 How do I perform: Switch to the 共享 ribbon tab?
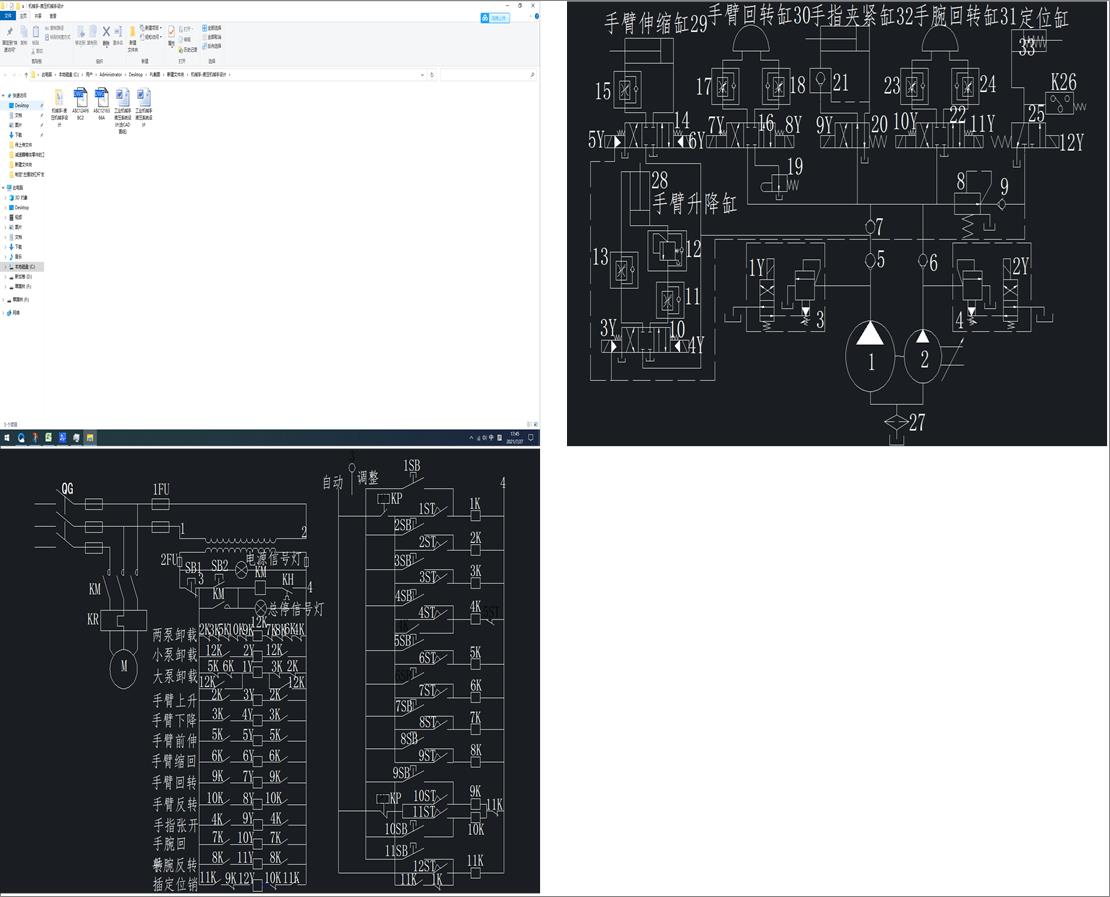click(38, 16)
